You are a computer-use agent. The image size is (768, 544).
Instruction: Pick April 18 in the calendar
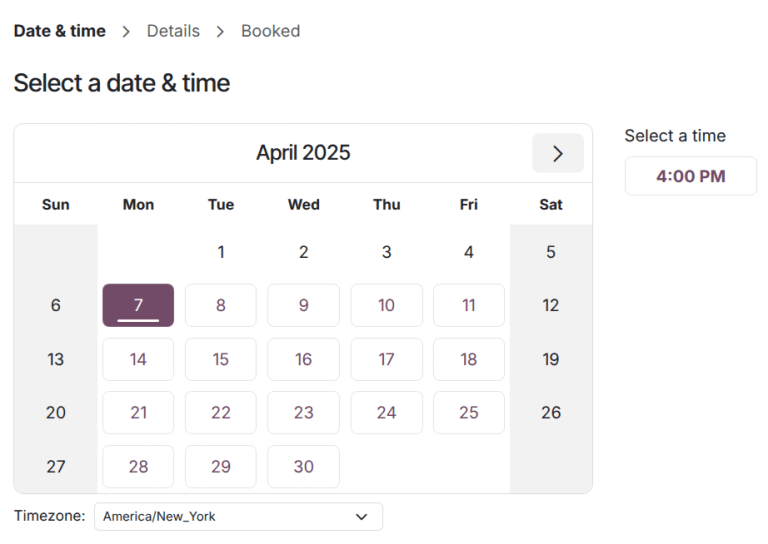tap(468, 359)
